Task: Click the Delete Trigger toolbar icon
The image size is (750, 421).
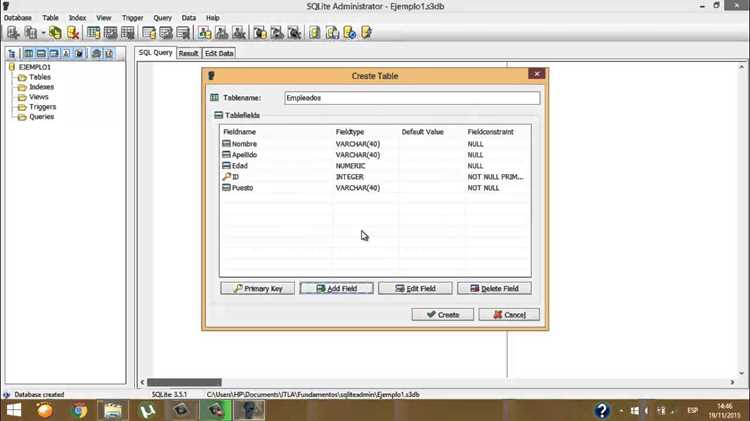Action: click(x=294, y=33)
